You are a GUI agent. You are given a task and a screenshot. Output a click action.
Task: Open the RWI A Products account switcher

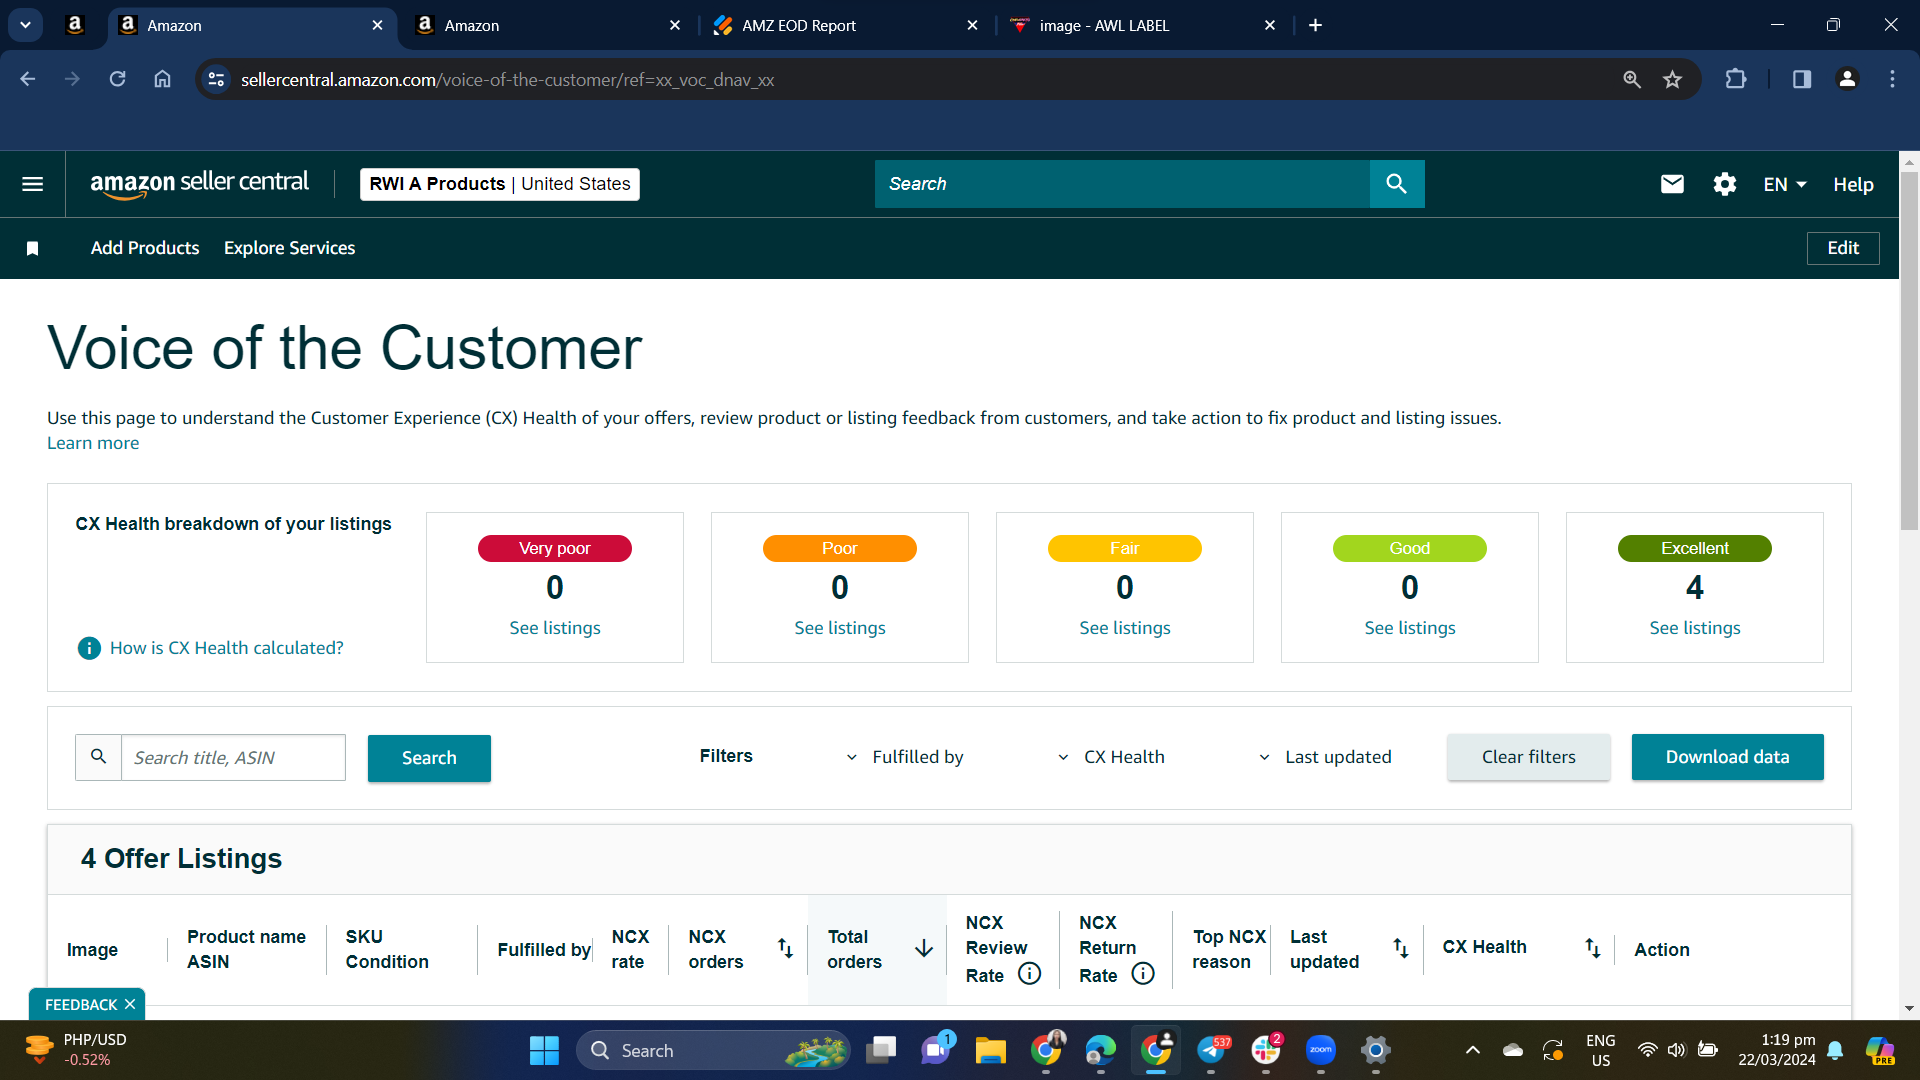(499, 184)
